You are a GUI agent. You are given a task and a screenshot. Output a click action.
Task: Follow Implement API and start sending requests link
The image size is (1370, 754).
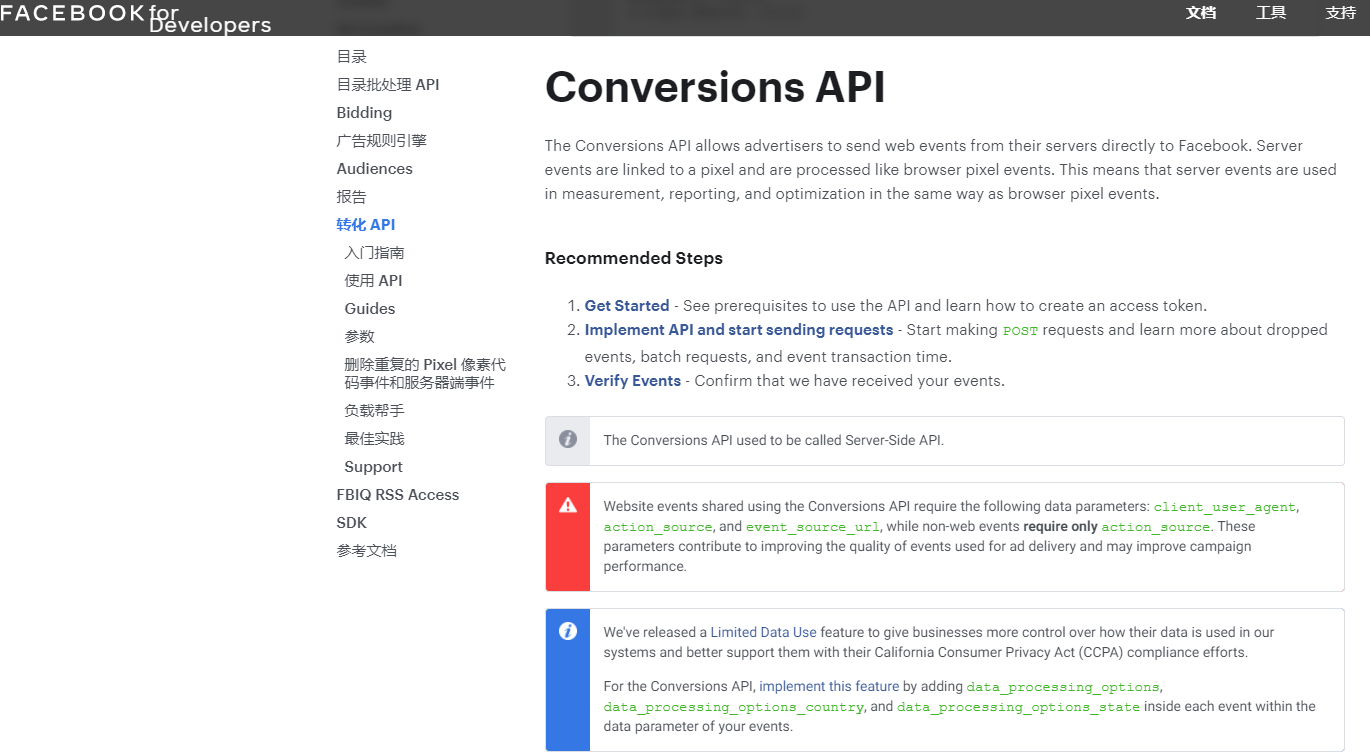[x=739, y=330]
